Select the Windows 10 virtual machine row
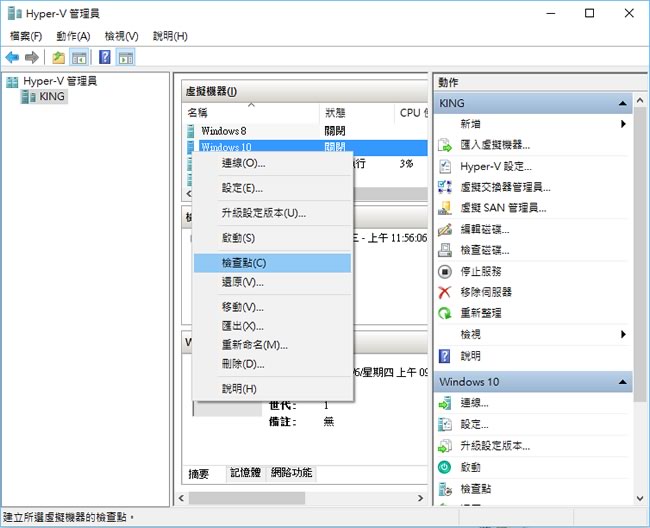 tap(306, 146)
